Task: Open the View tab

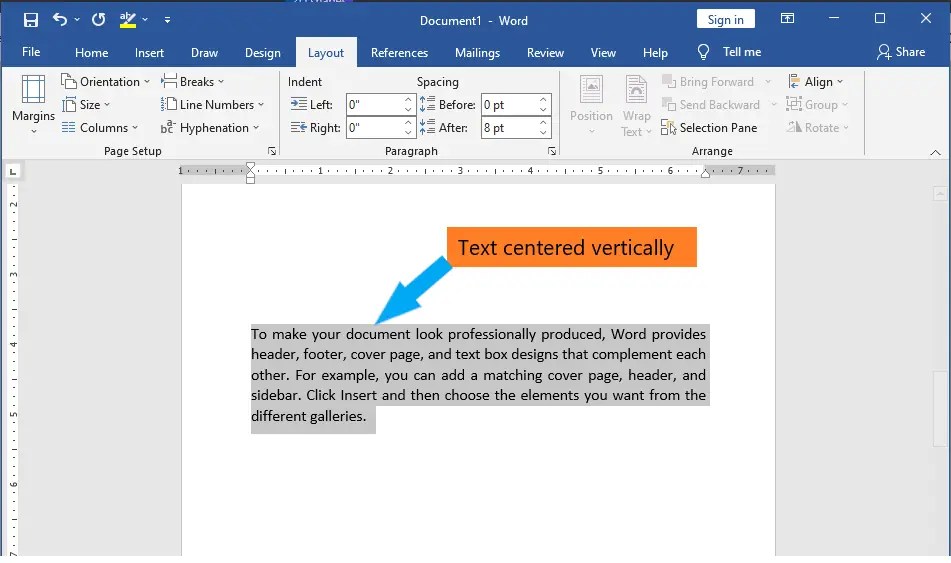Action: pos(603,53)
